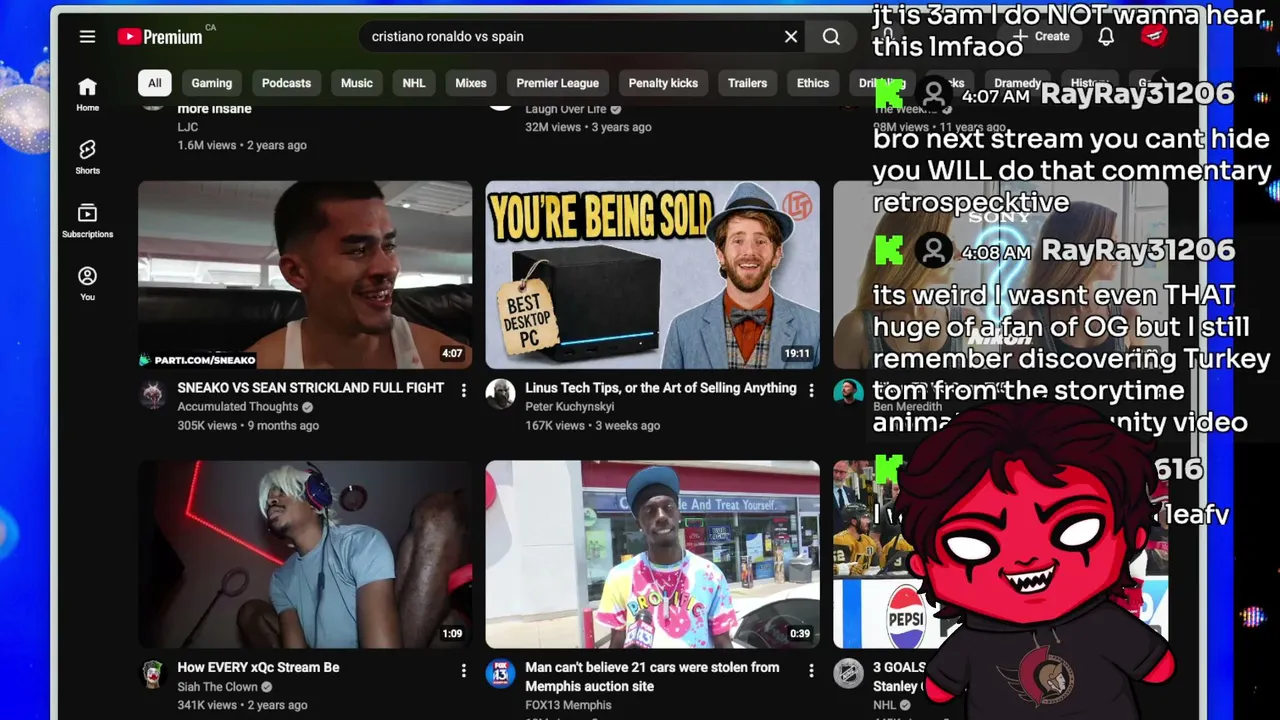Select the Podcasts filter chip
Image resolution: width=1280 pixels, height=720 pixels.
[286, 83]
